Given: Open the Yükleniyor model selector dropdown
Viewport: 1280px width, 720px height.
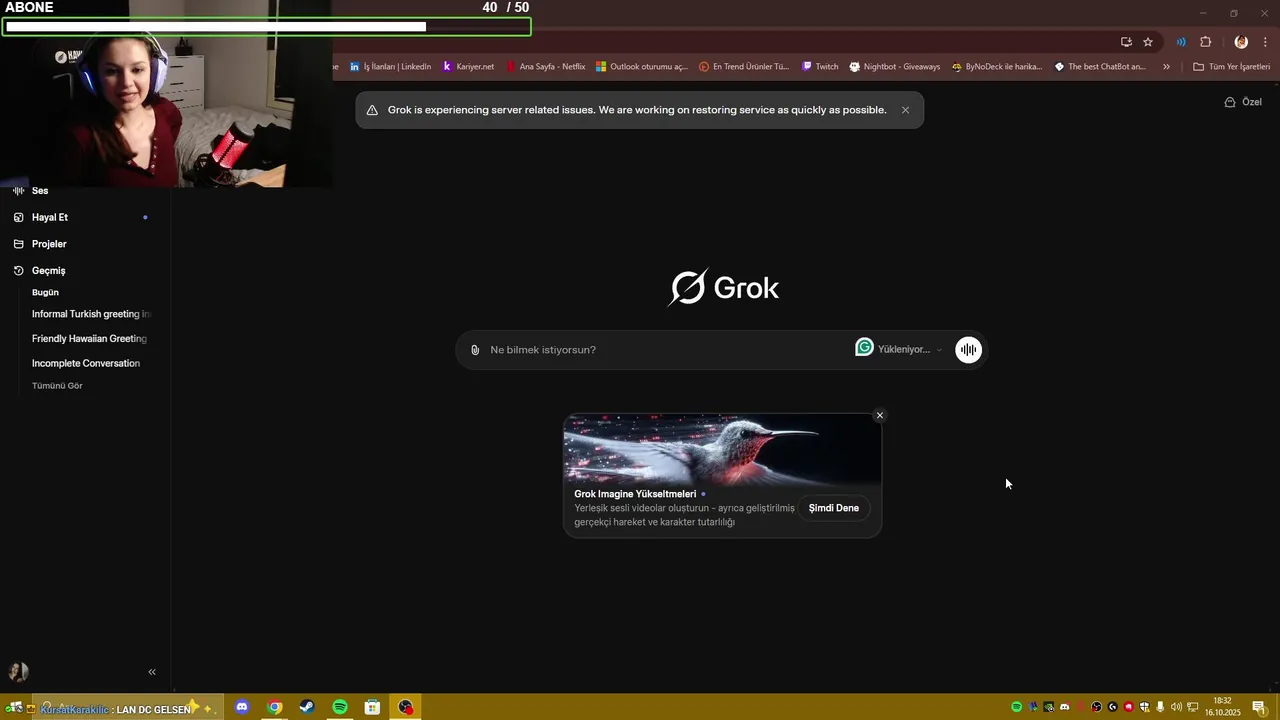Looking at the screenshot, I should [x=909, y=349].
